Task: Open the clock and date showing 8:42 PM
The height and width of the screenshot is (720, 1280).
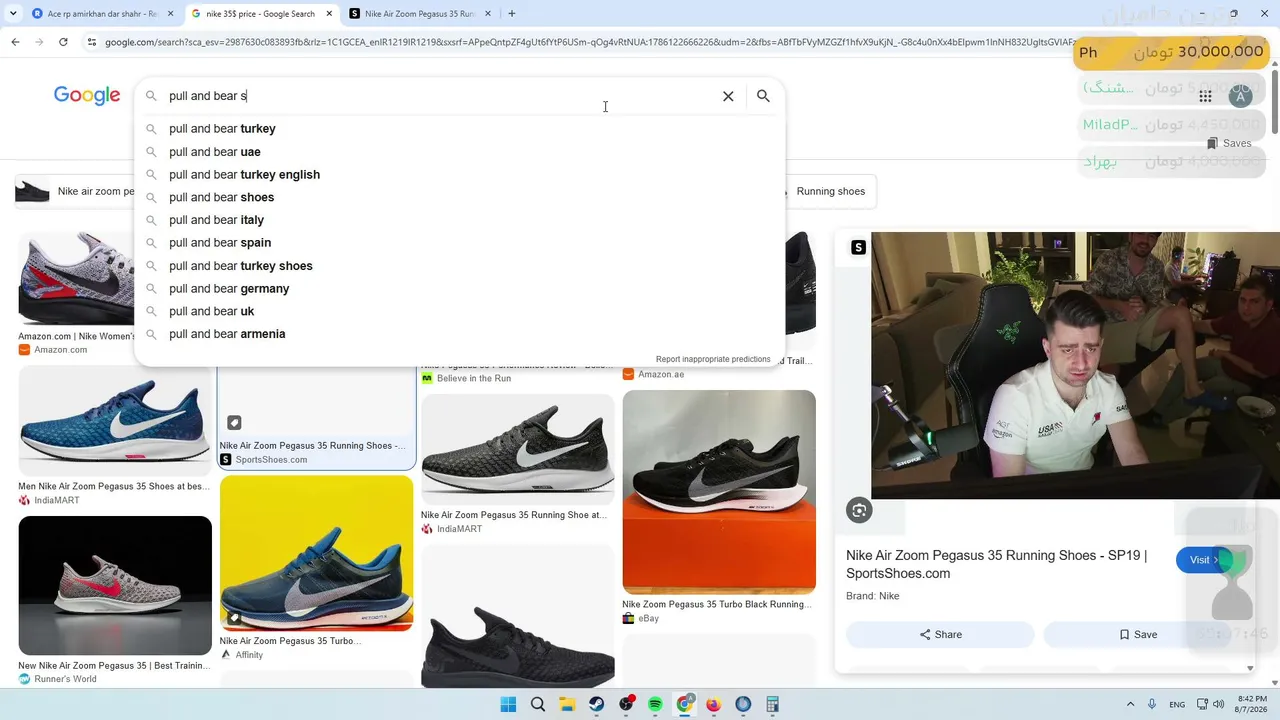Action: coord(1252,704)
